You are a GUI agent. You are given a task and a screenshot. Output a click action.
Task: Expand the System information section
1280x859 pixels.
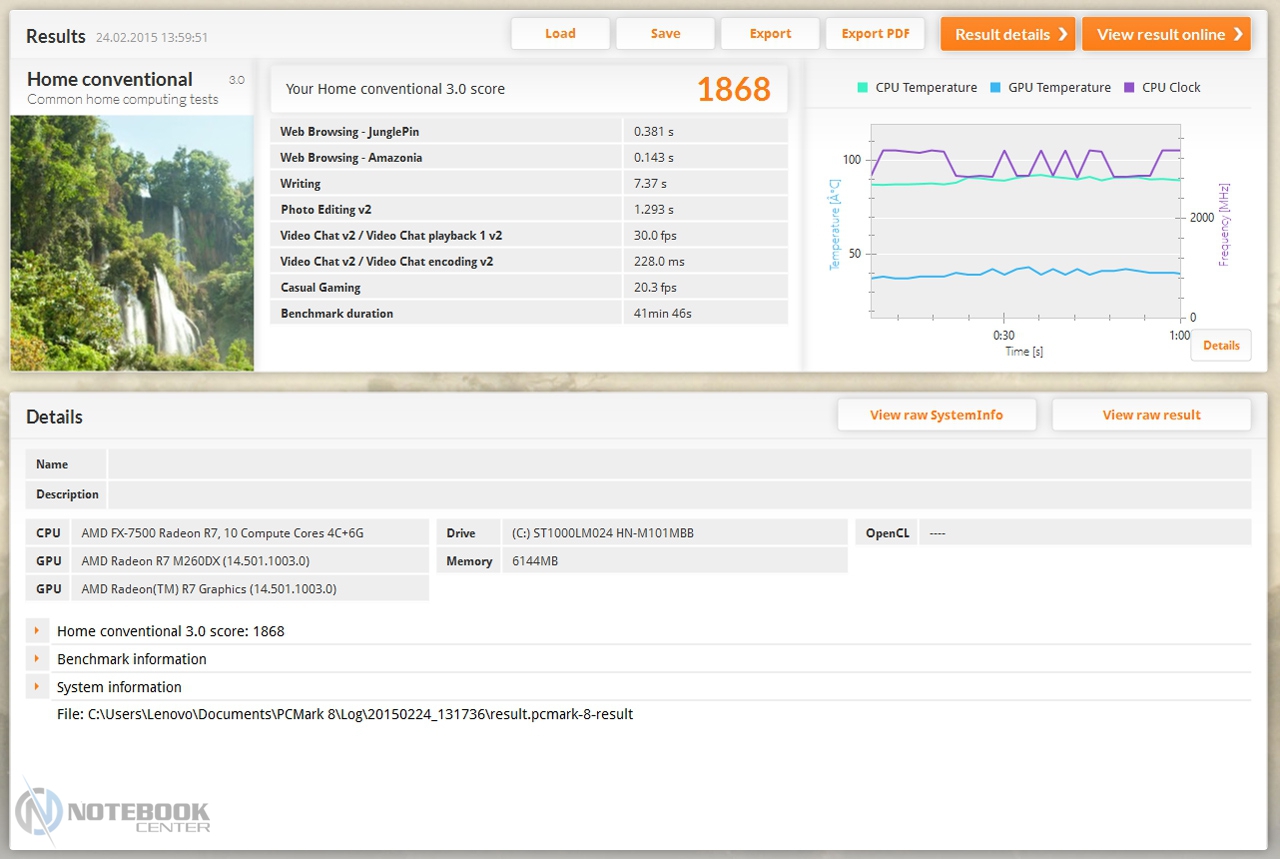(37, 687)
